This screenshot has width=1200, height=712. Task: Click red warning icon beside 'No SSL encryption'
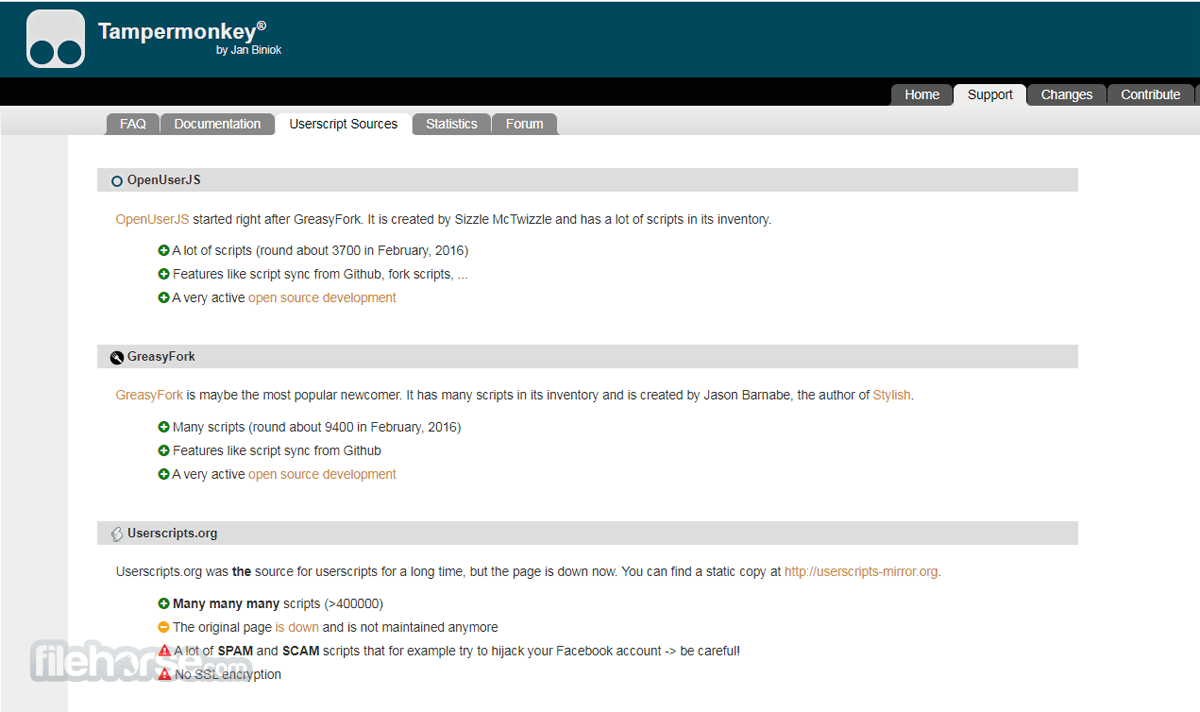pos(165,674)
